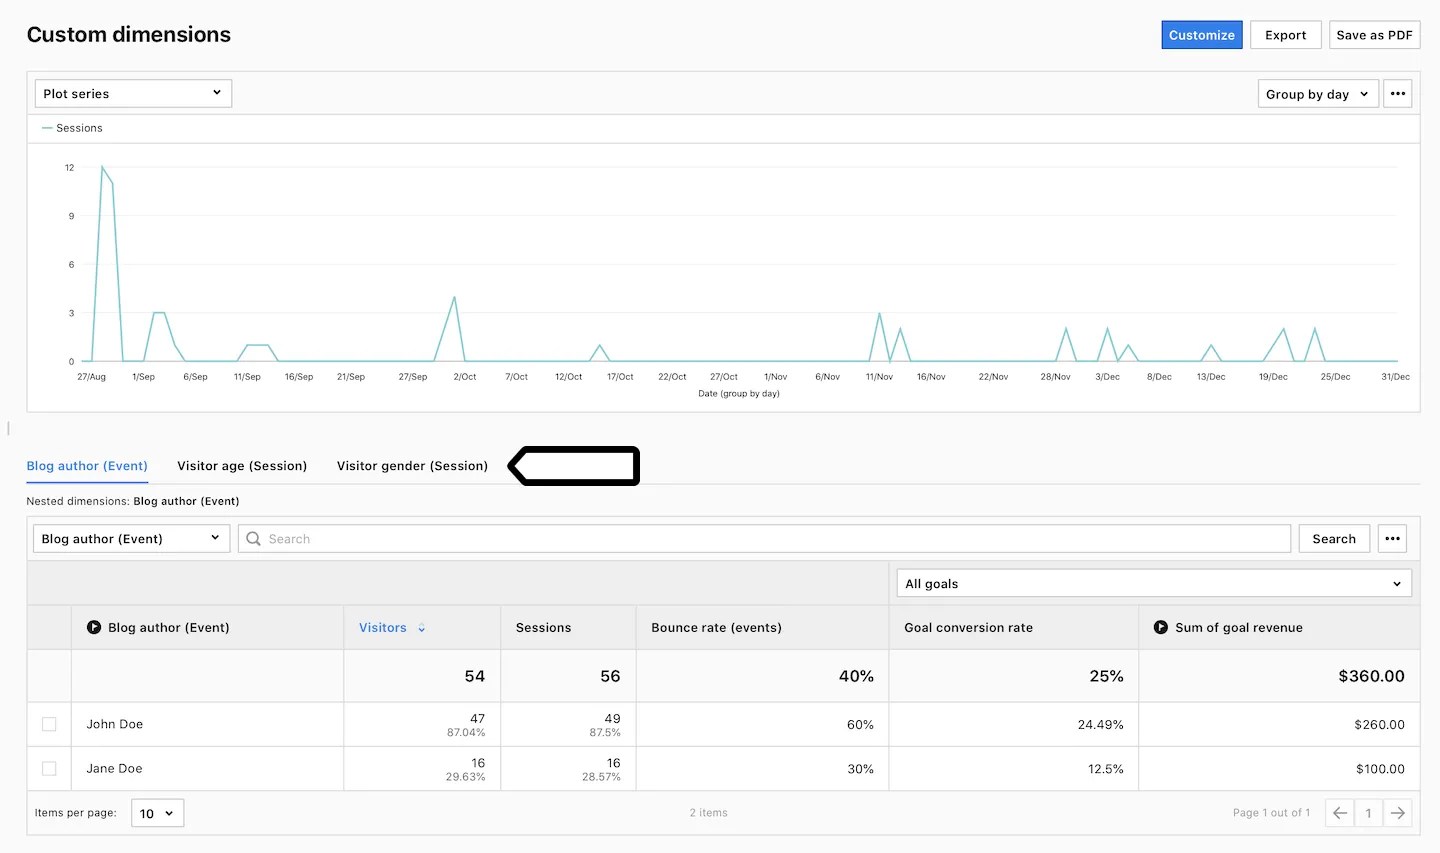Click the dimension icon before Blog author (Event) header
The image size is (1440, 853).
93,627
